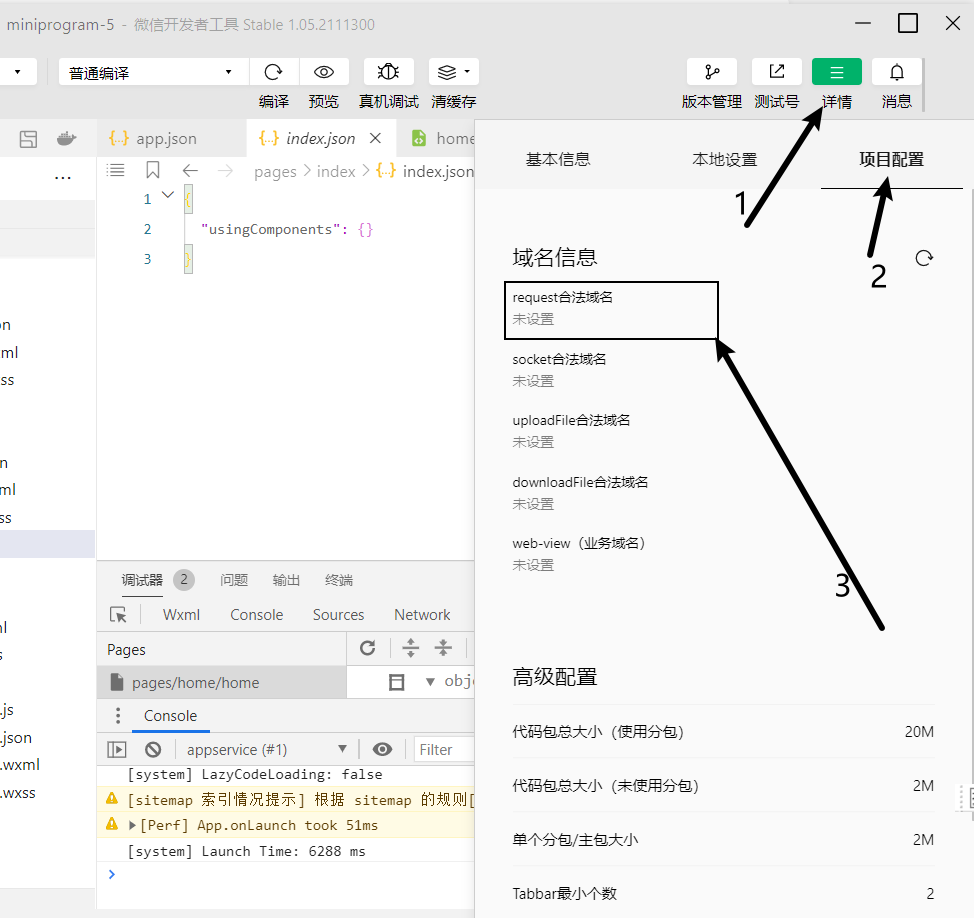
Task: Click the save layout icon beside whale icon
Action: [x=29, y=139]
